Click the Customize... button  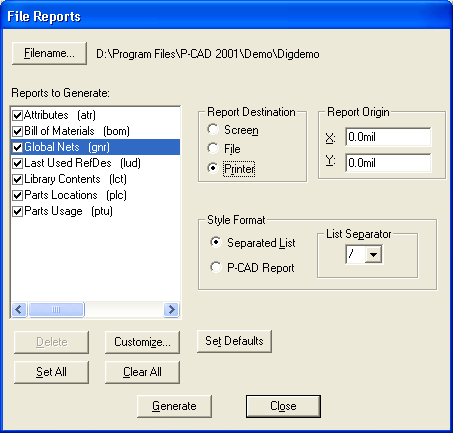click(x=142, y=342)
